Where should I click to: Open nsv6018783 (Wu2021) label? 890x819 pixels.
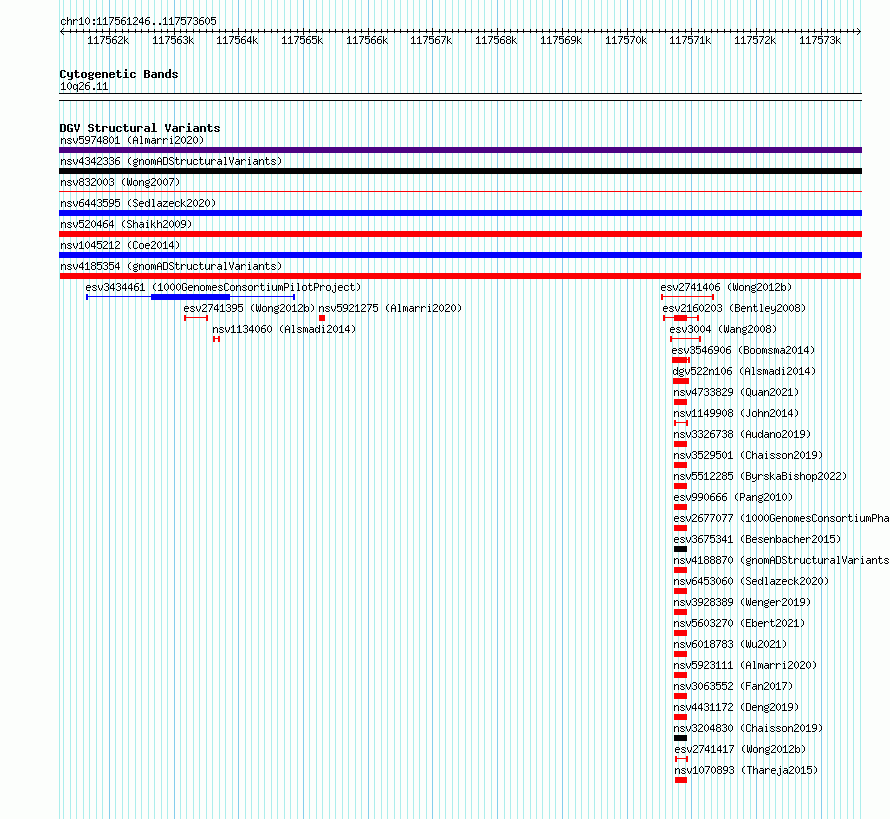tap(731, 644)
